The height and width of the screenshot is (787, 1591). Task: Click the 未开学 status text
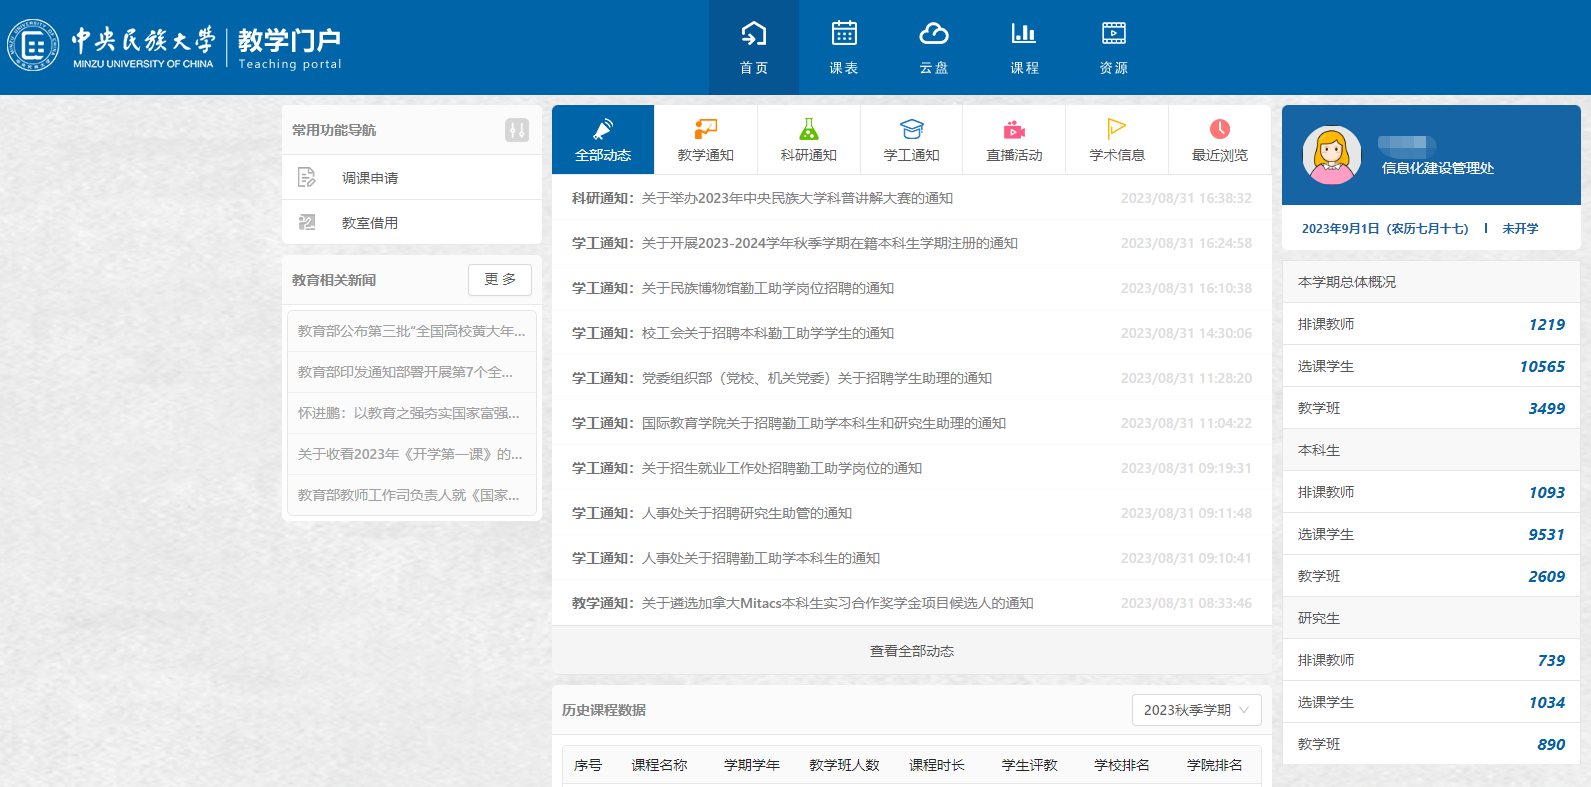pyautogui.click(x=1520, y=229)
